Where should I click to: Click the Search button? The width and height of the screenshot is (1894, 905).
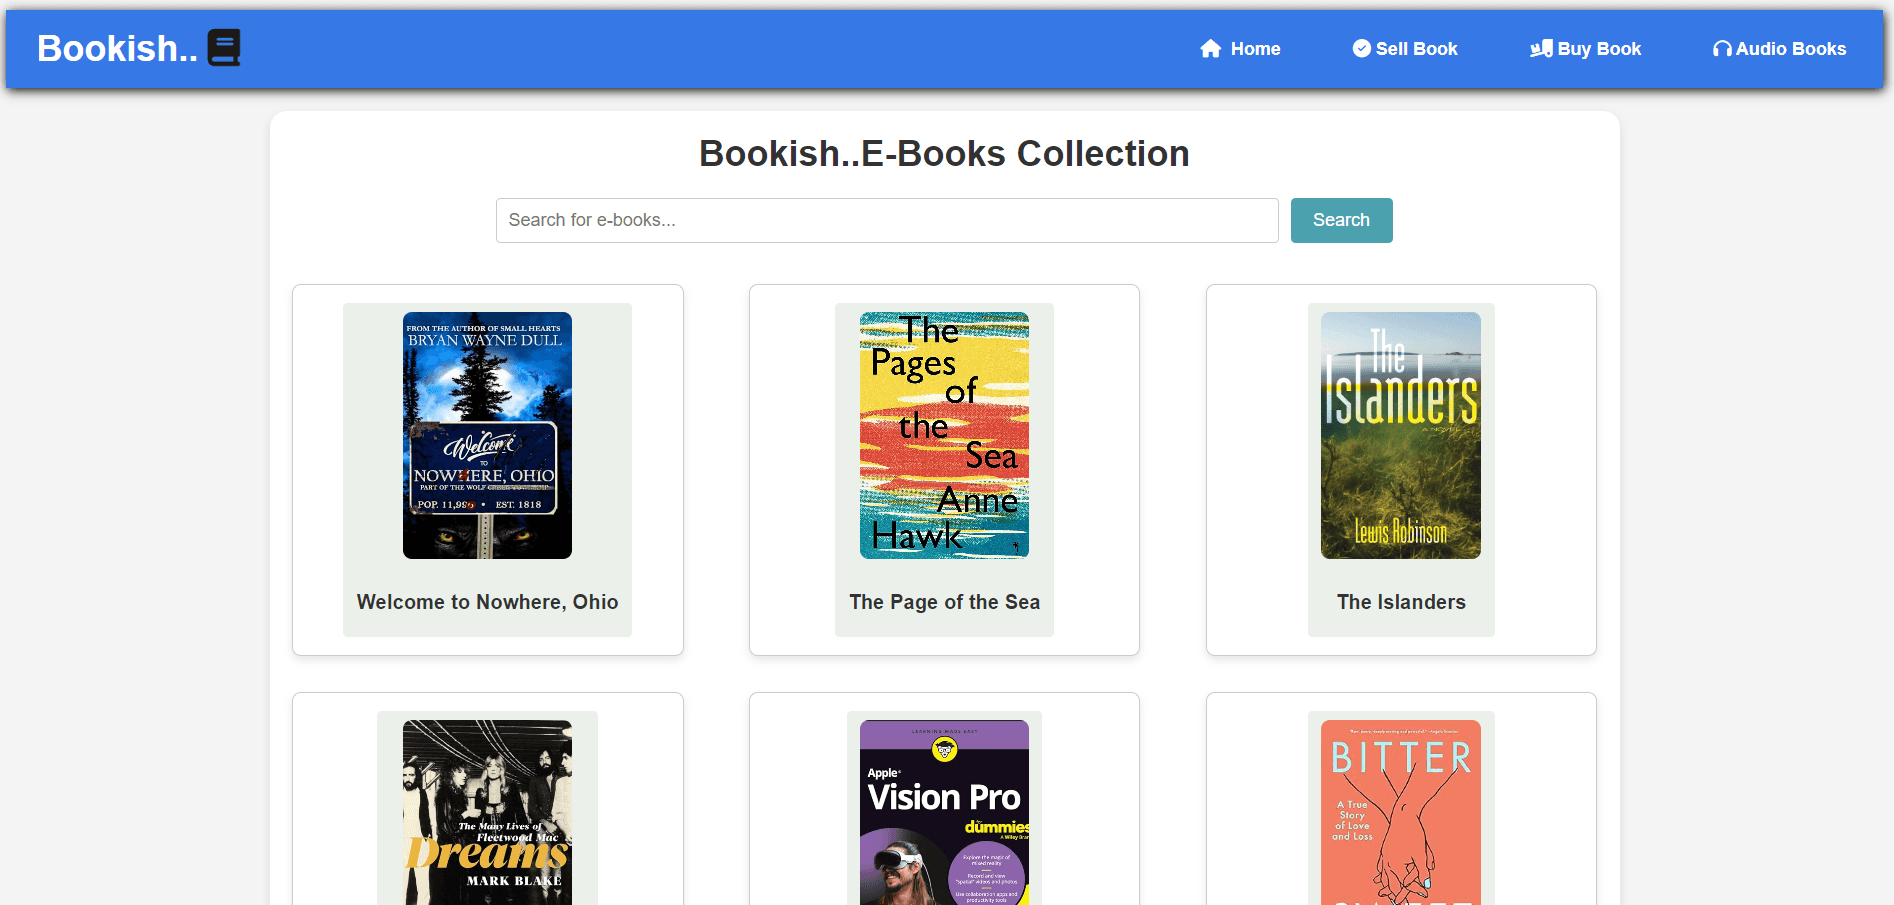coord(1341,220)
